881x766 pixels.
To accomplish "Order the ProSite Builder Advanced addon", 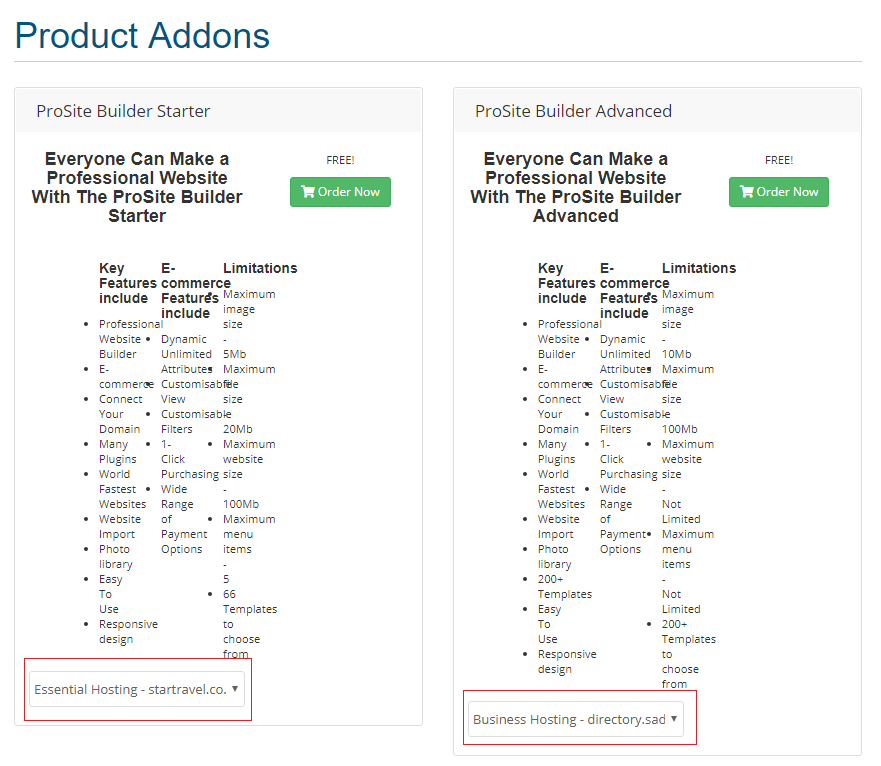I will click(x=778, y=192).
